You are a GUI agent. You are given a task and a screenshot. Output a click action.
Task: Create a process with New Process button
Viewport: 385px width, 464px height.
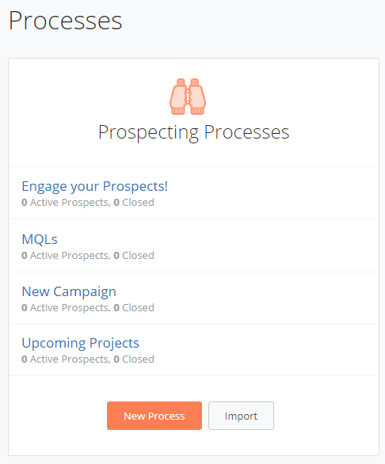point(154,416)
